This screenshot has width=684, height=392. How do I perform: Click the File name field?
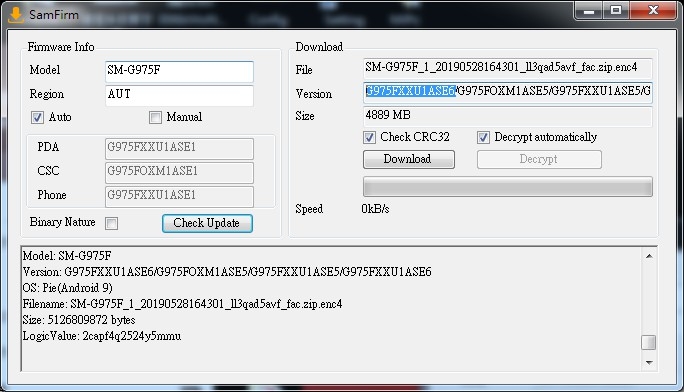point(508,68)
